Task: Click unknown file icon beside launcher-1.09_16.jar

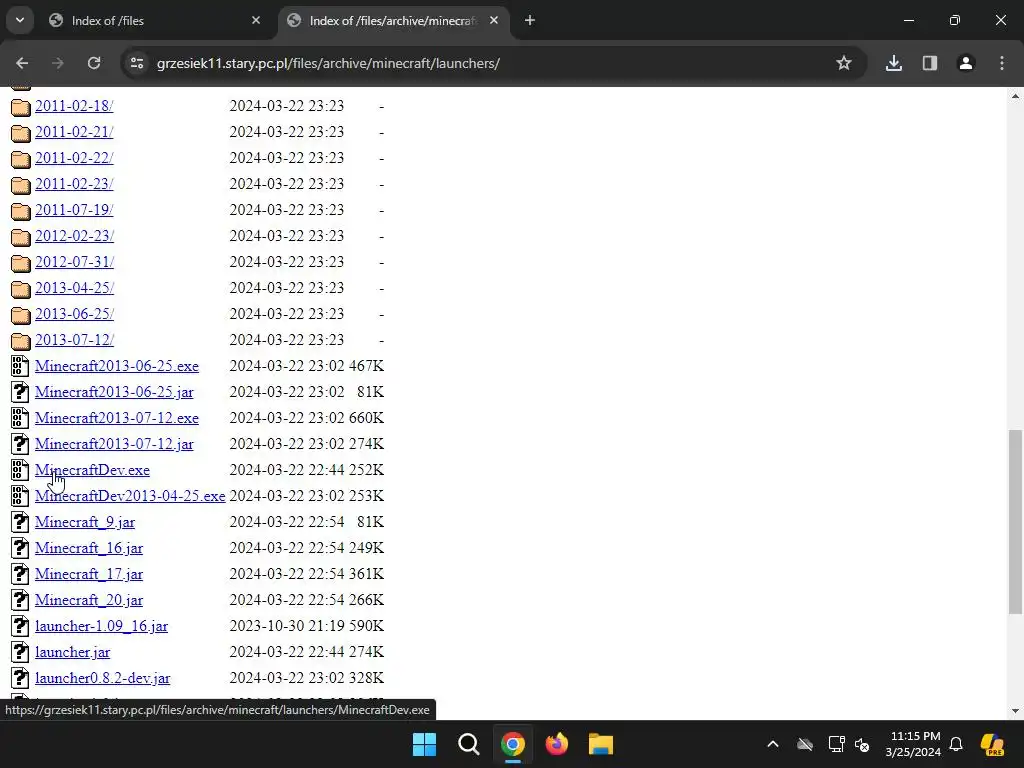Action: tap(20, 626)
